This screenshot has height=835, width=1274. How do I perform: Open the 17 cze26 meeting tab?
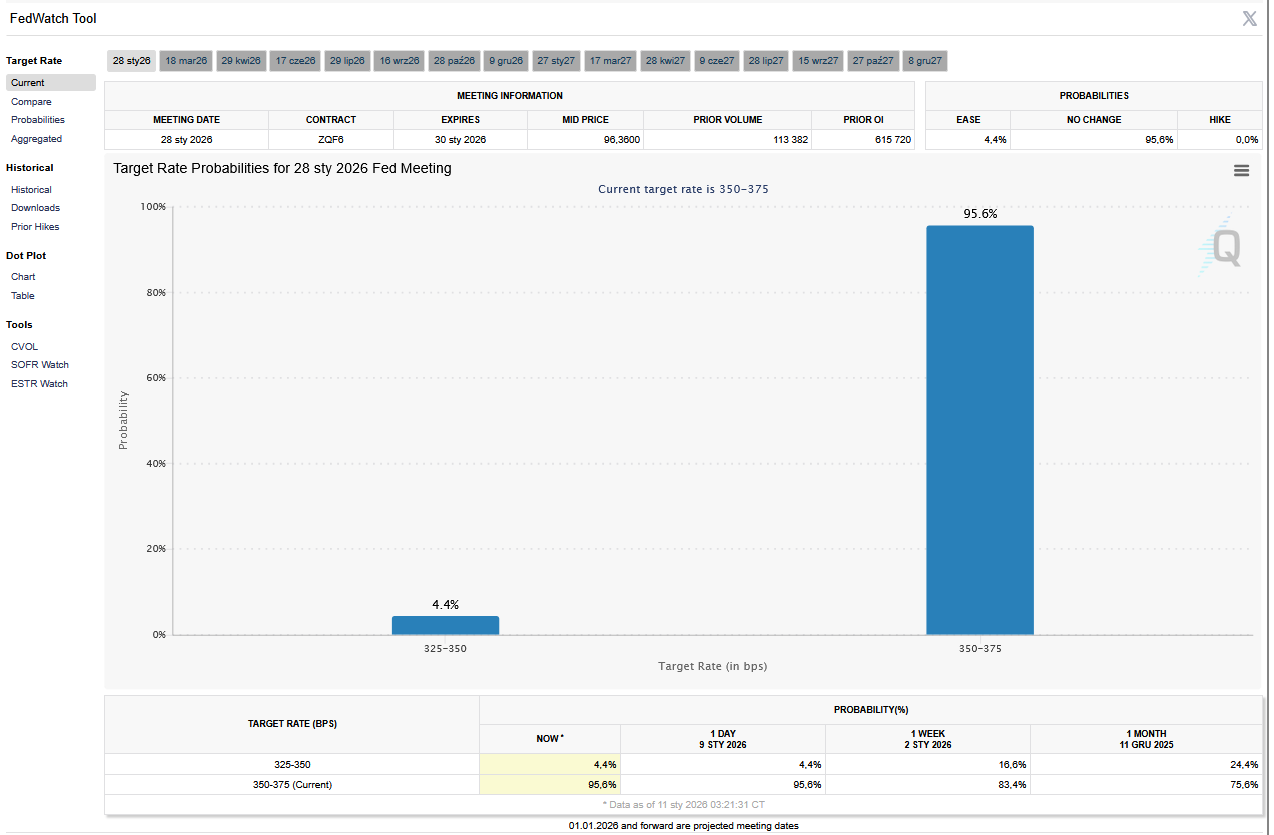295,61
